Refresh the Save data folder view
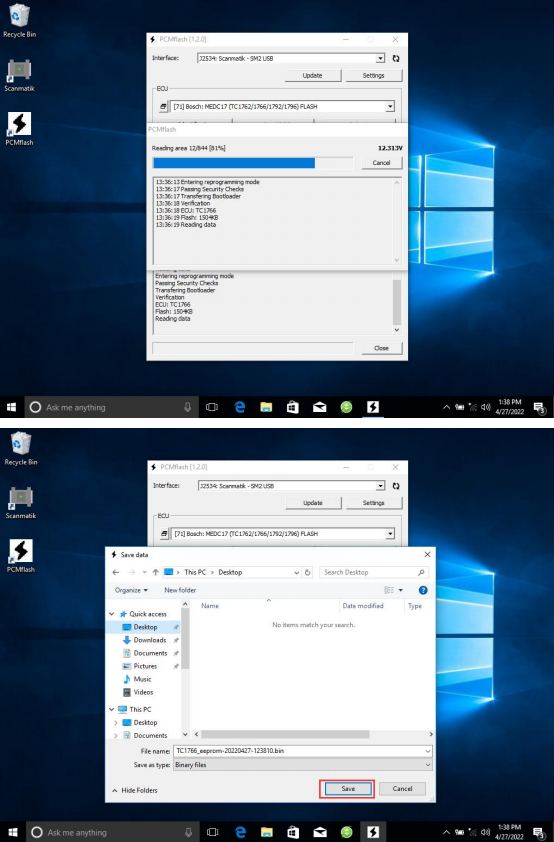 point(308,572)
